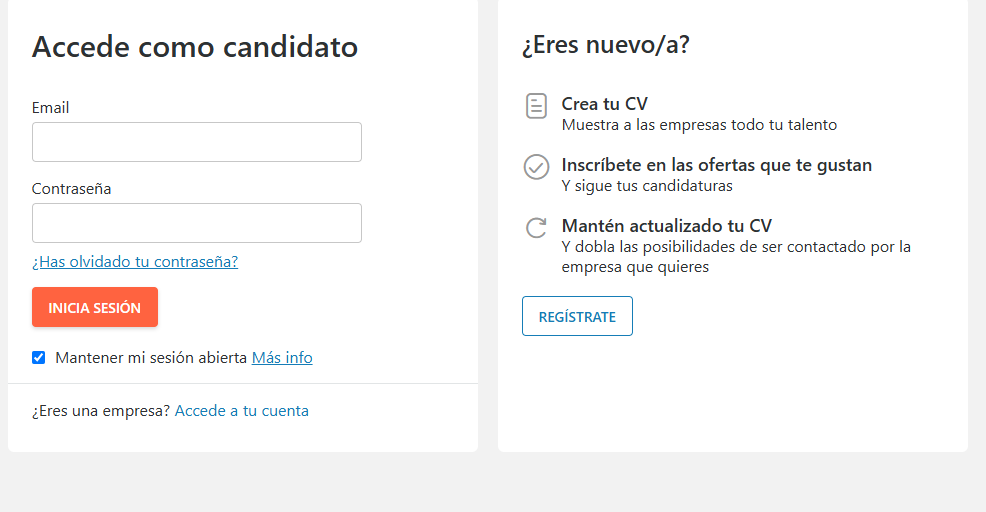Click the CV document icon
The width and height of the screenshot is (986, 512).
537,106
